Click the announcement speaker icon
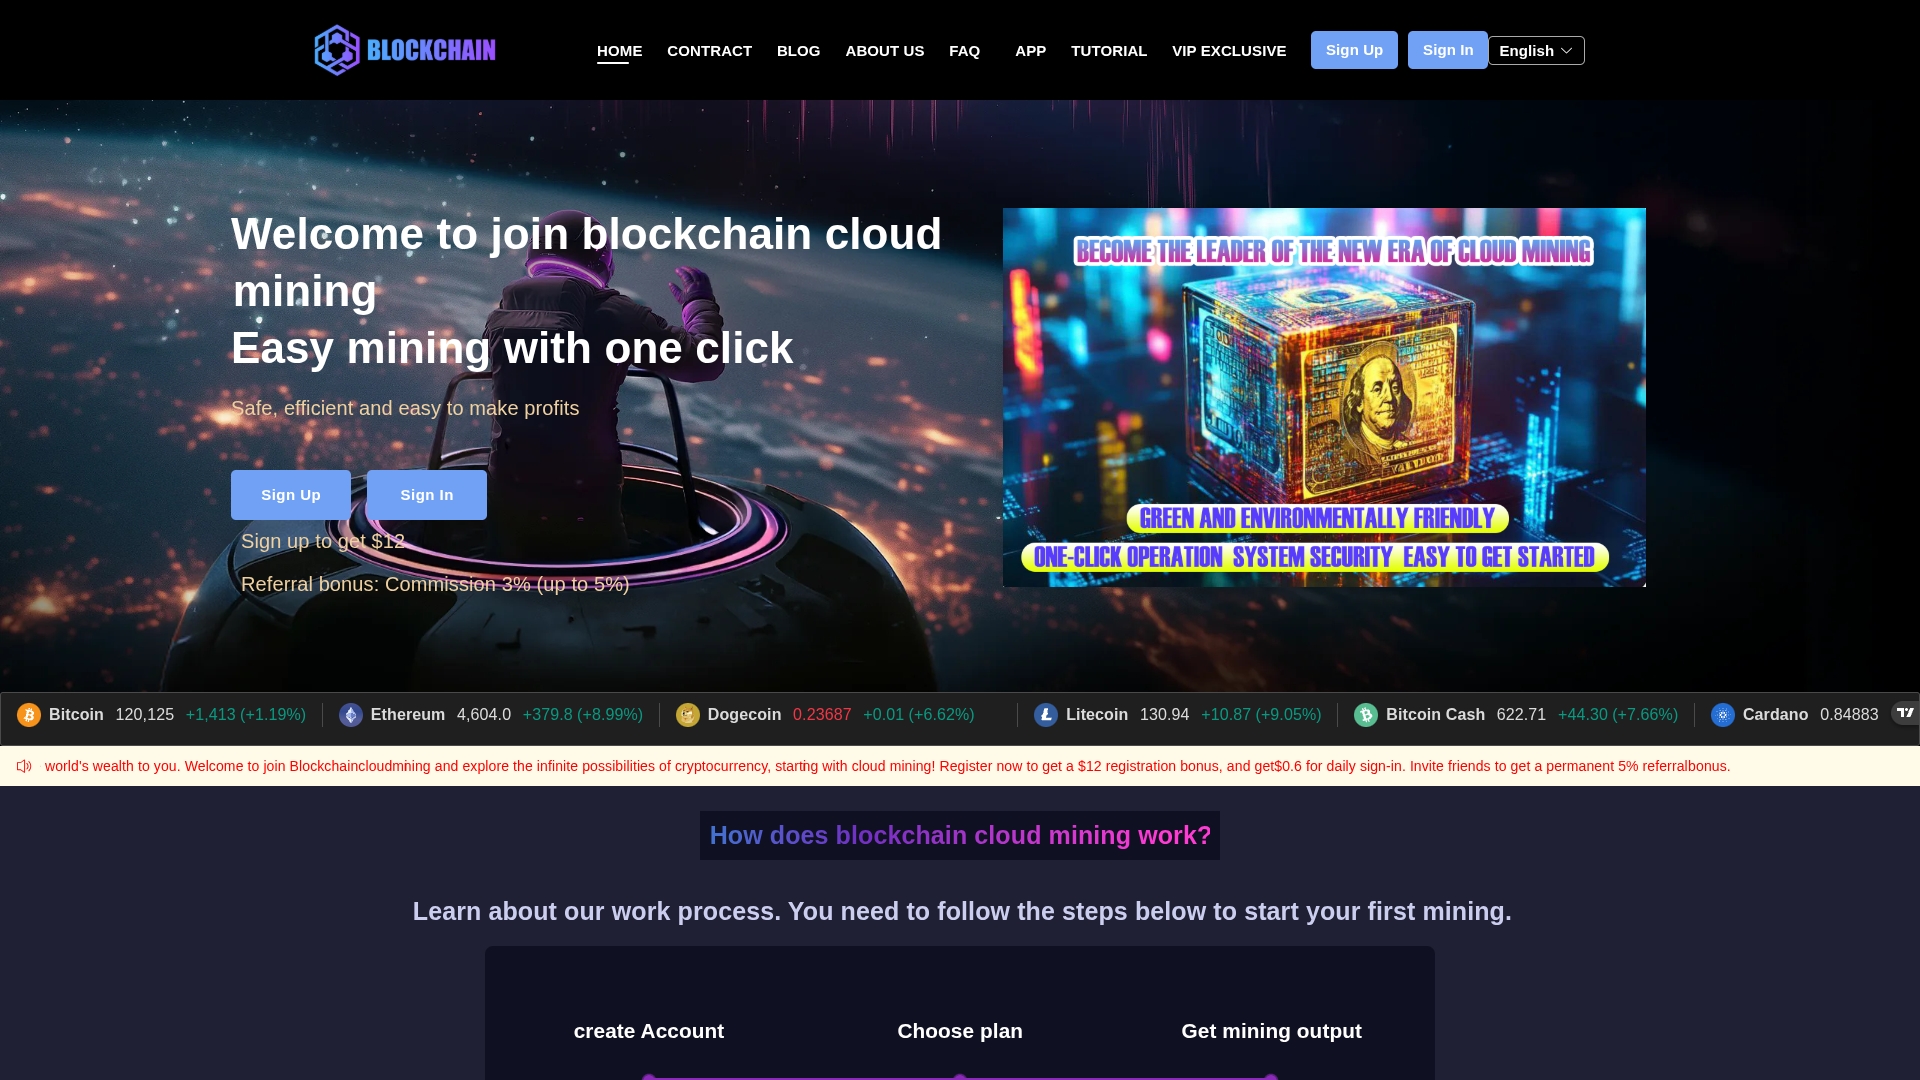The width and height of the screenshot is (1920, 1080). coord(24,766)
